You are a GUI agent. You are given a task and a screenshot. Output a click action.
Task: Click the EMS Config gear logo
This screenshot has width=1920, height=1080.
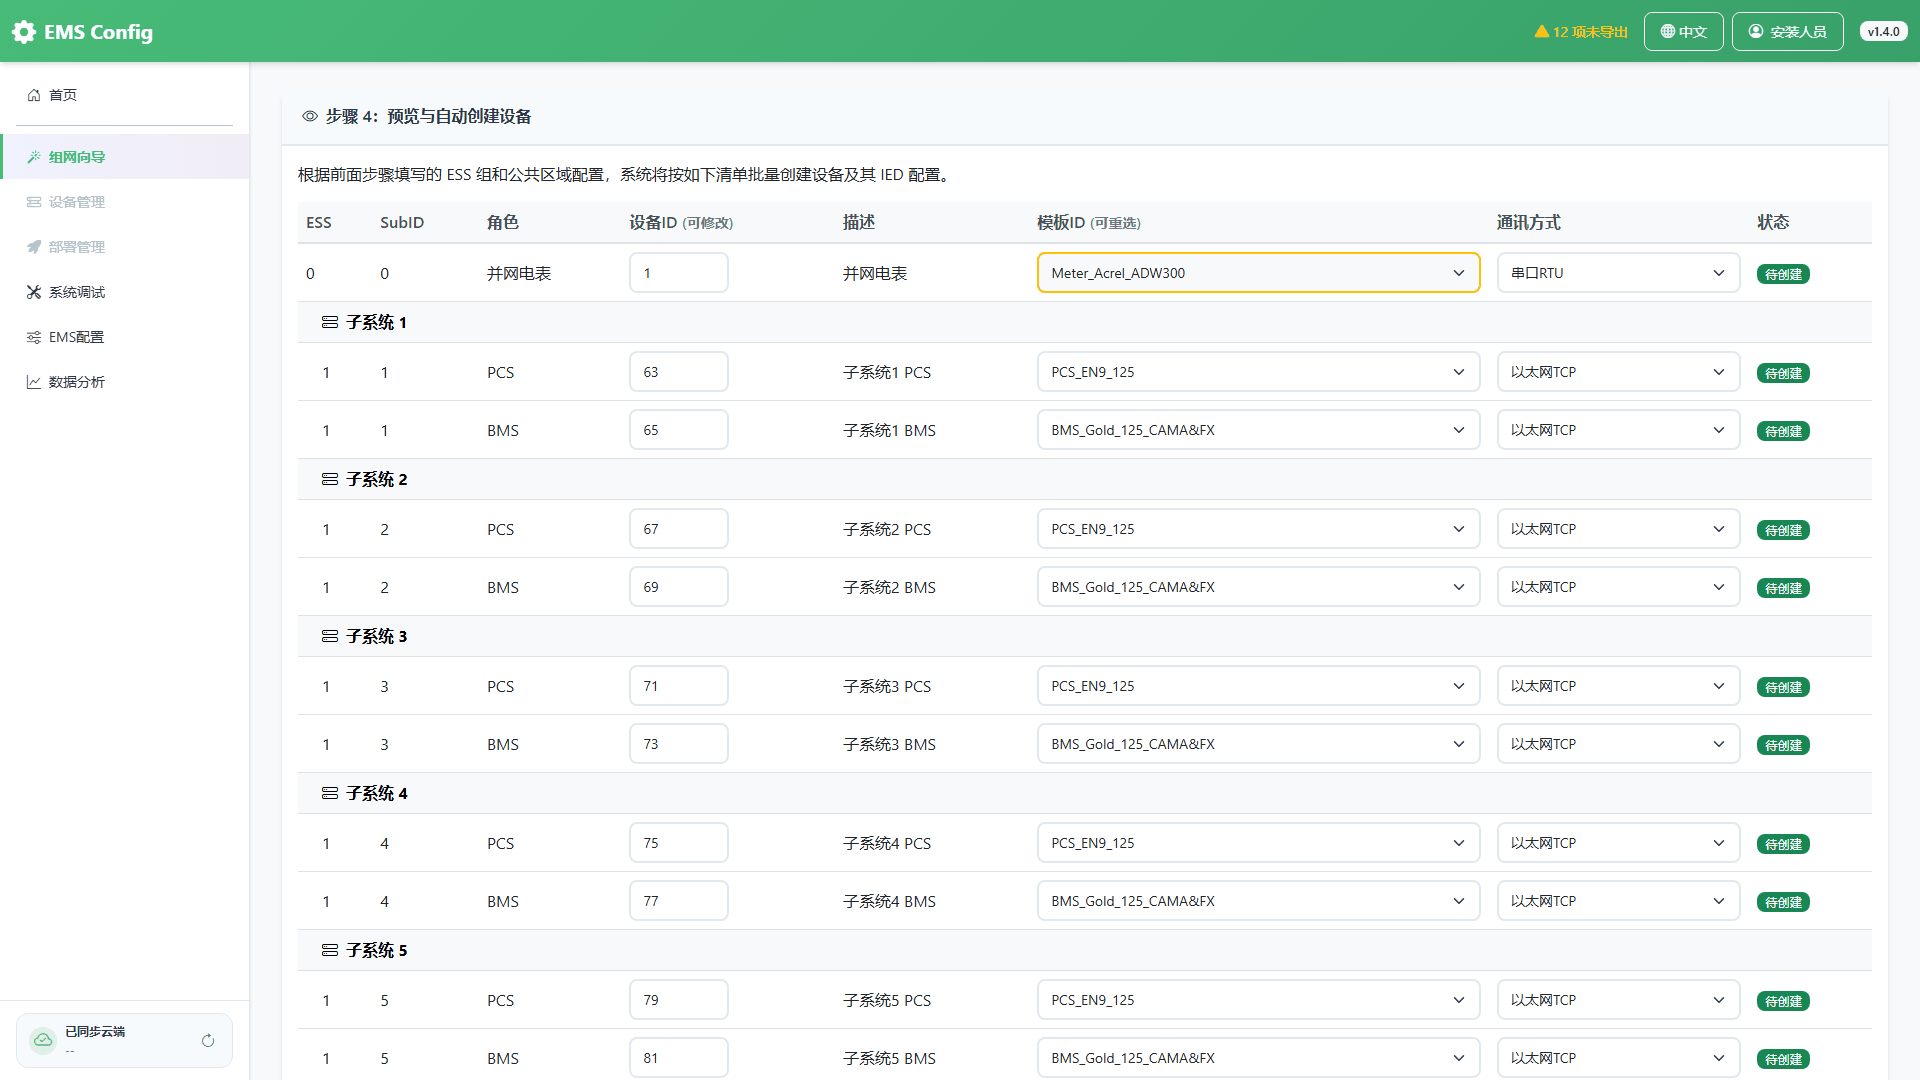(24, 32)
